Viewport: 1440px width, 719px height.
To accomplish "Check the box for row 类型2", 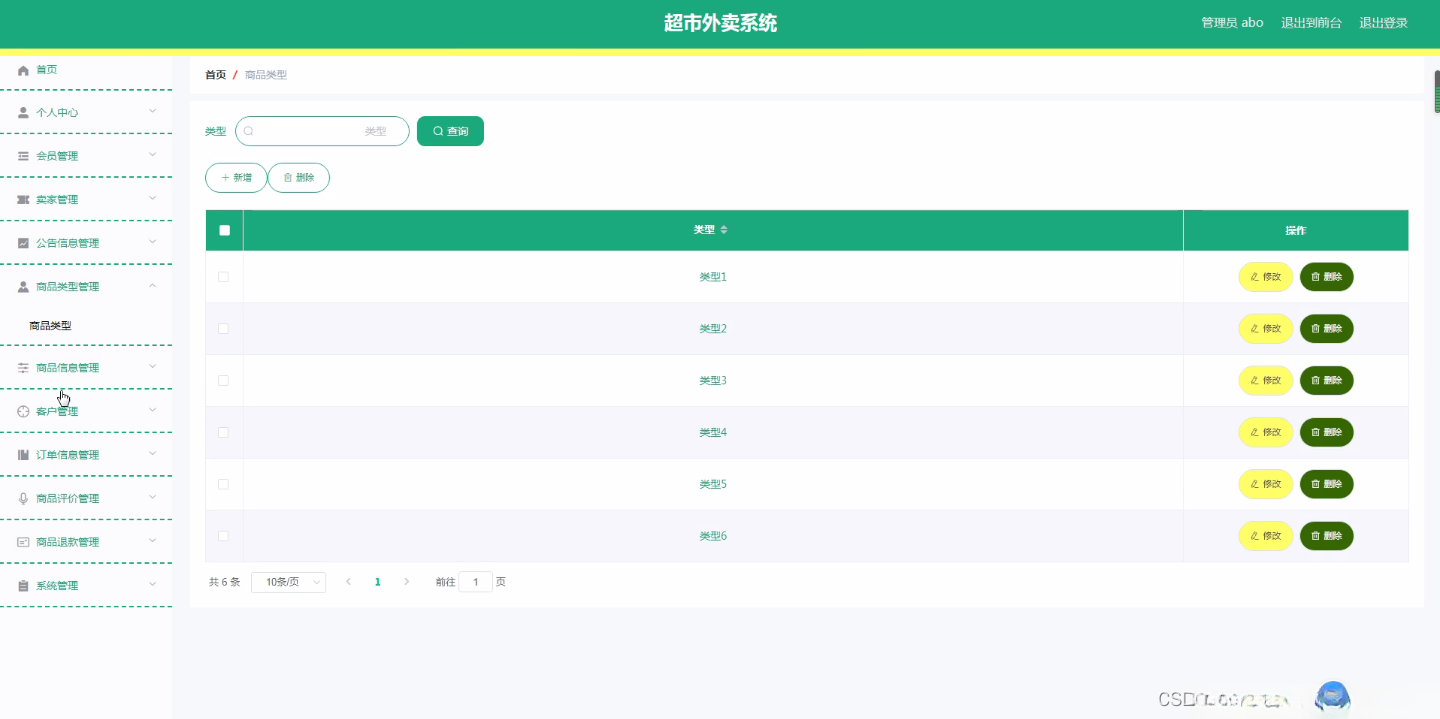I will pos(223,329).
